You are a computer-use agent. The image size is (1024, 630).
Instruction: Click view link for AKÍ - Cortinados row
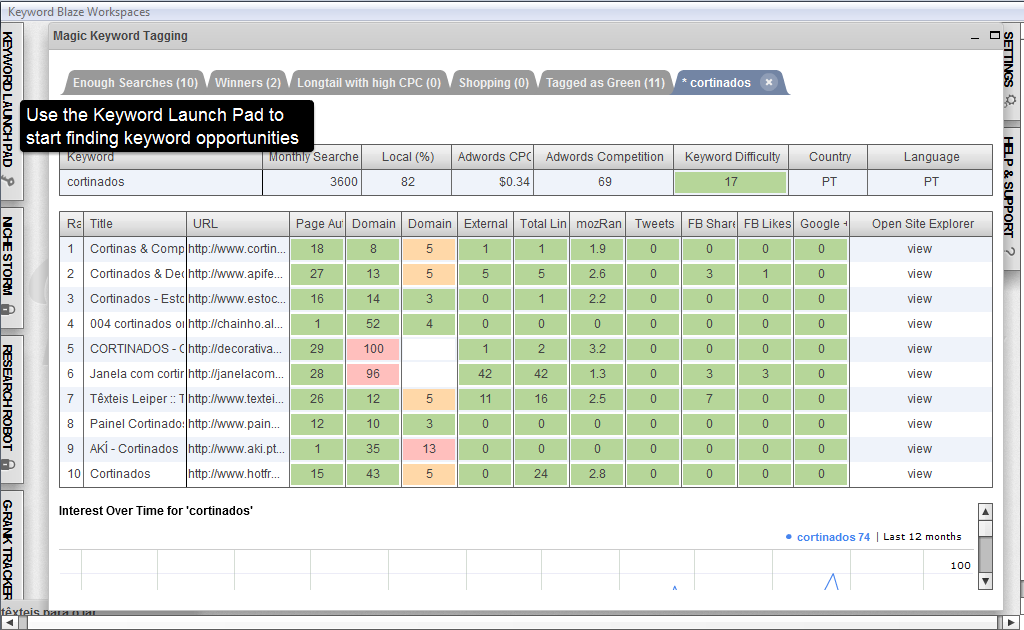click(x=919, y=449)
